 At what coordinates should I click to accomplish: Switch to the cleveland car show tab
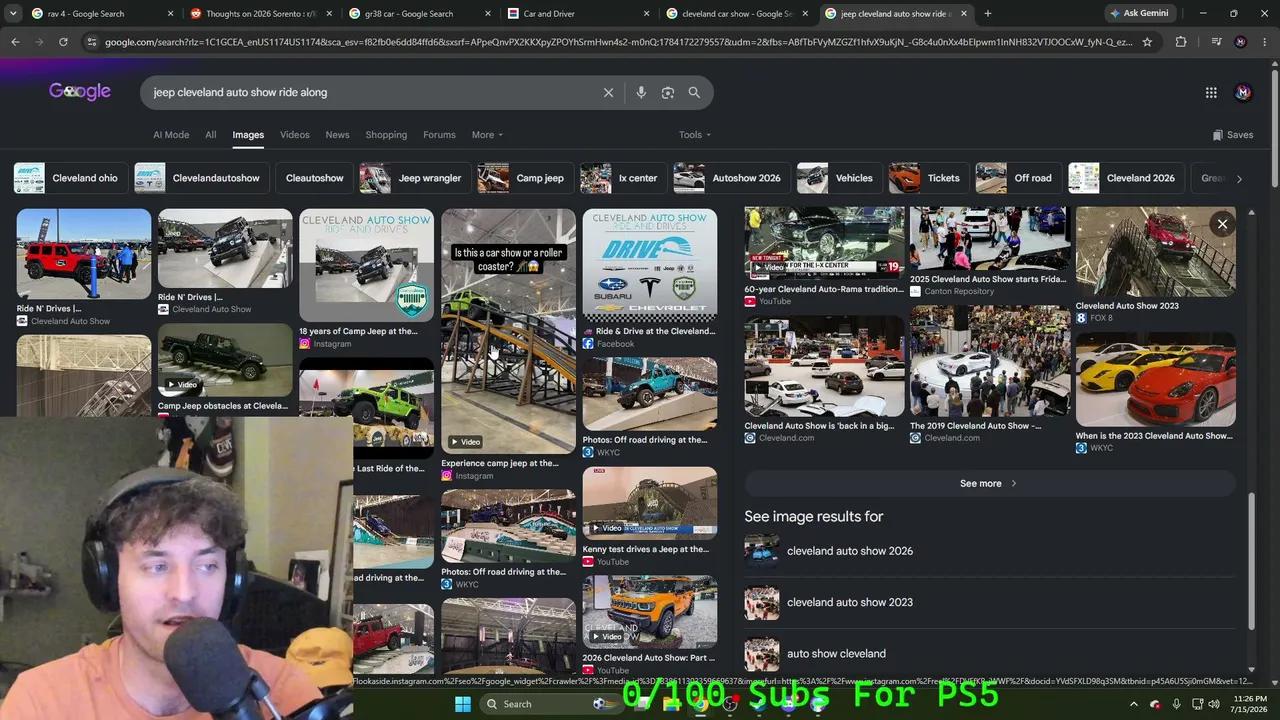coord(738,14)
